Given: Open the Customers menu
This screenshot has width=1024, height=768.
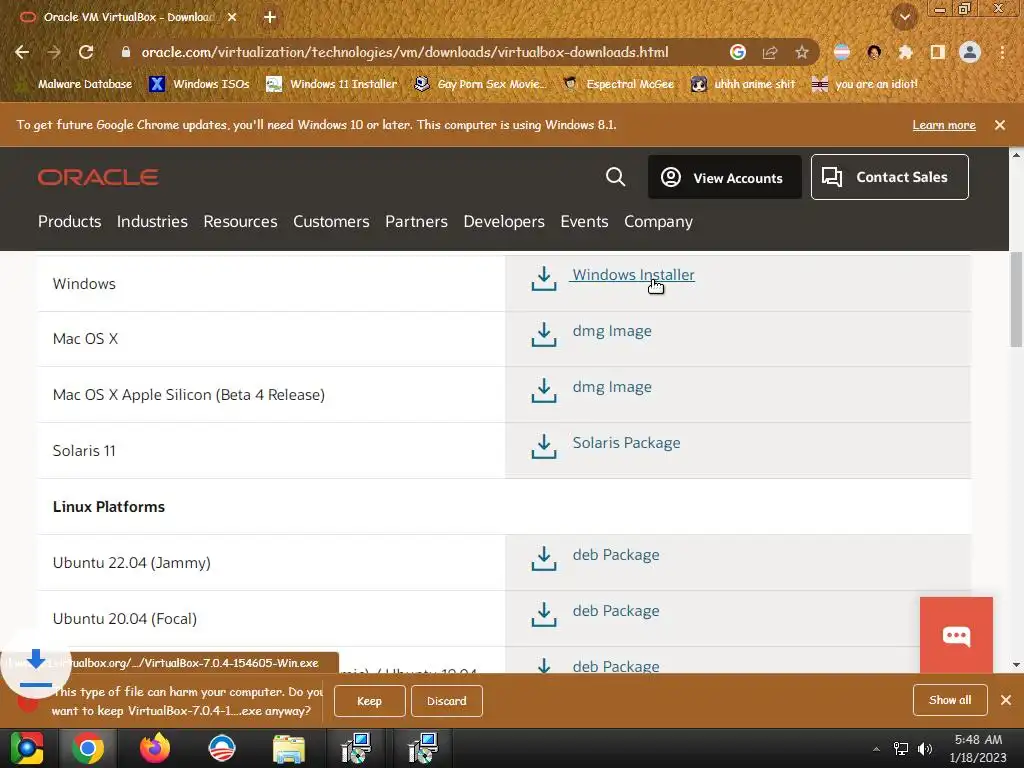Looking at the screenshot, I should pyautogui.click(x=331, y=221).
